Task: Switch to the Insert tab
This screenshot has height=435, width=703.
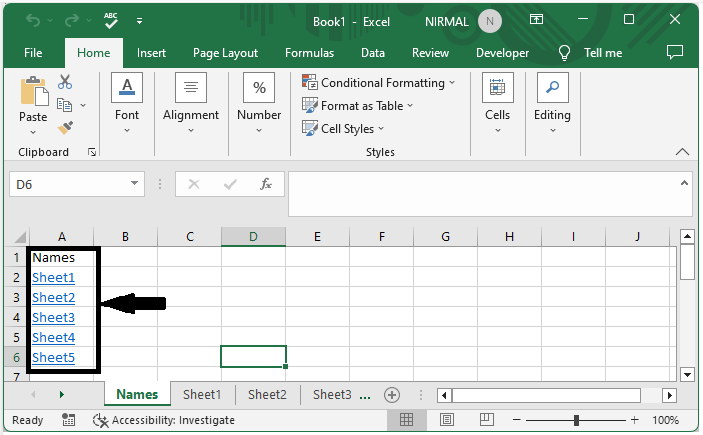Action: pos(151,53)
